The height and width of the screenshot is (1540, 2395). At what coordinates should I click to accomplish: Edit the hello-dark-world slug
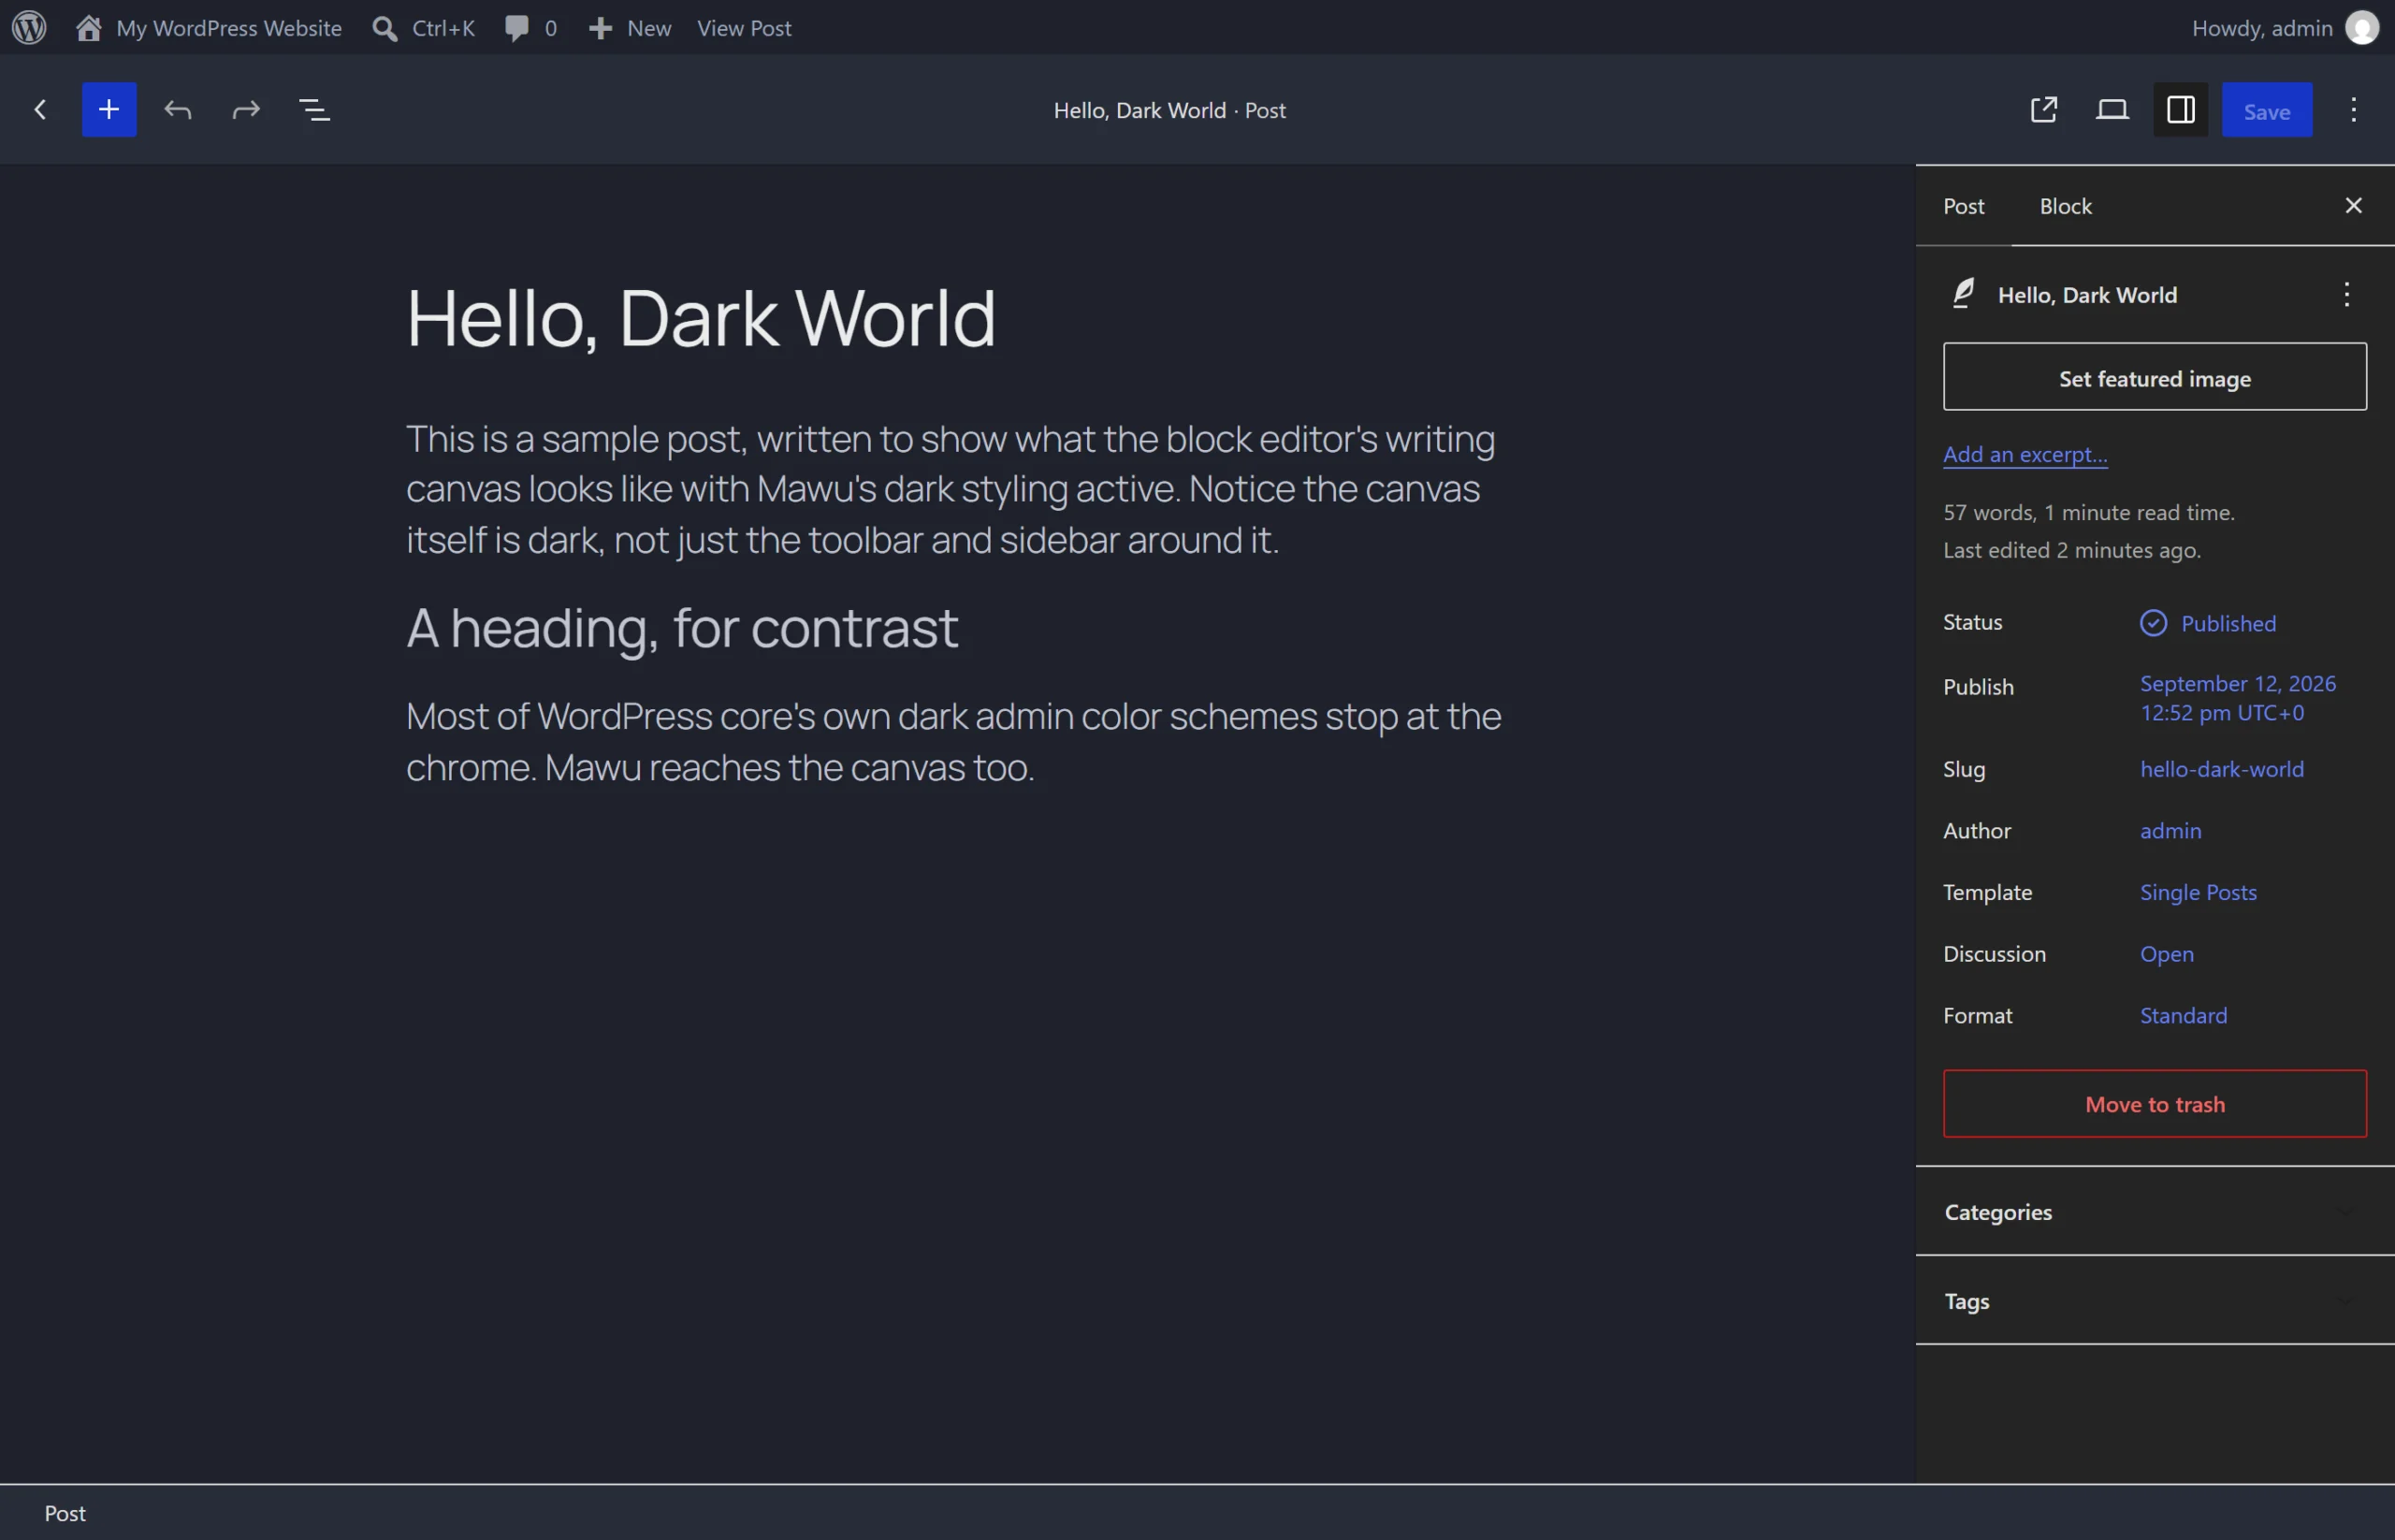pos(2222,768)
